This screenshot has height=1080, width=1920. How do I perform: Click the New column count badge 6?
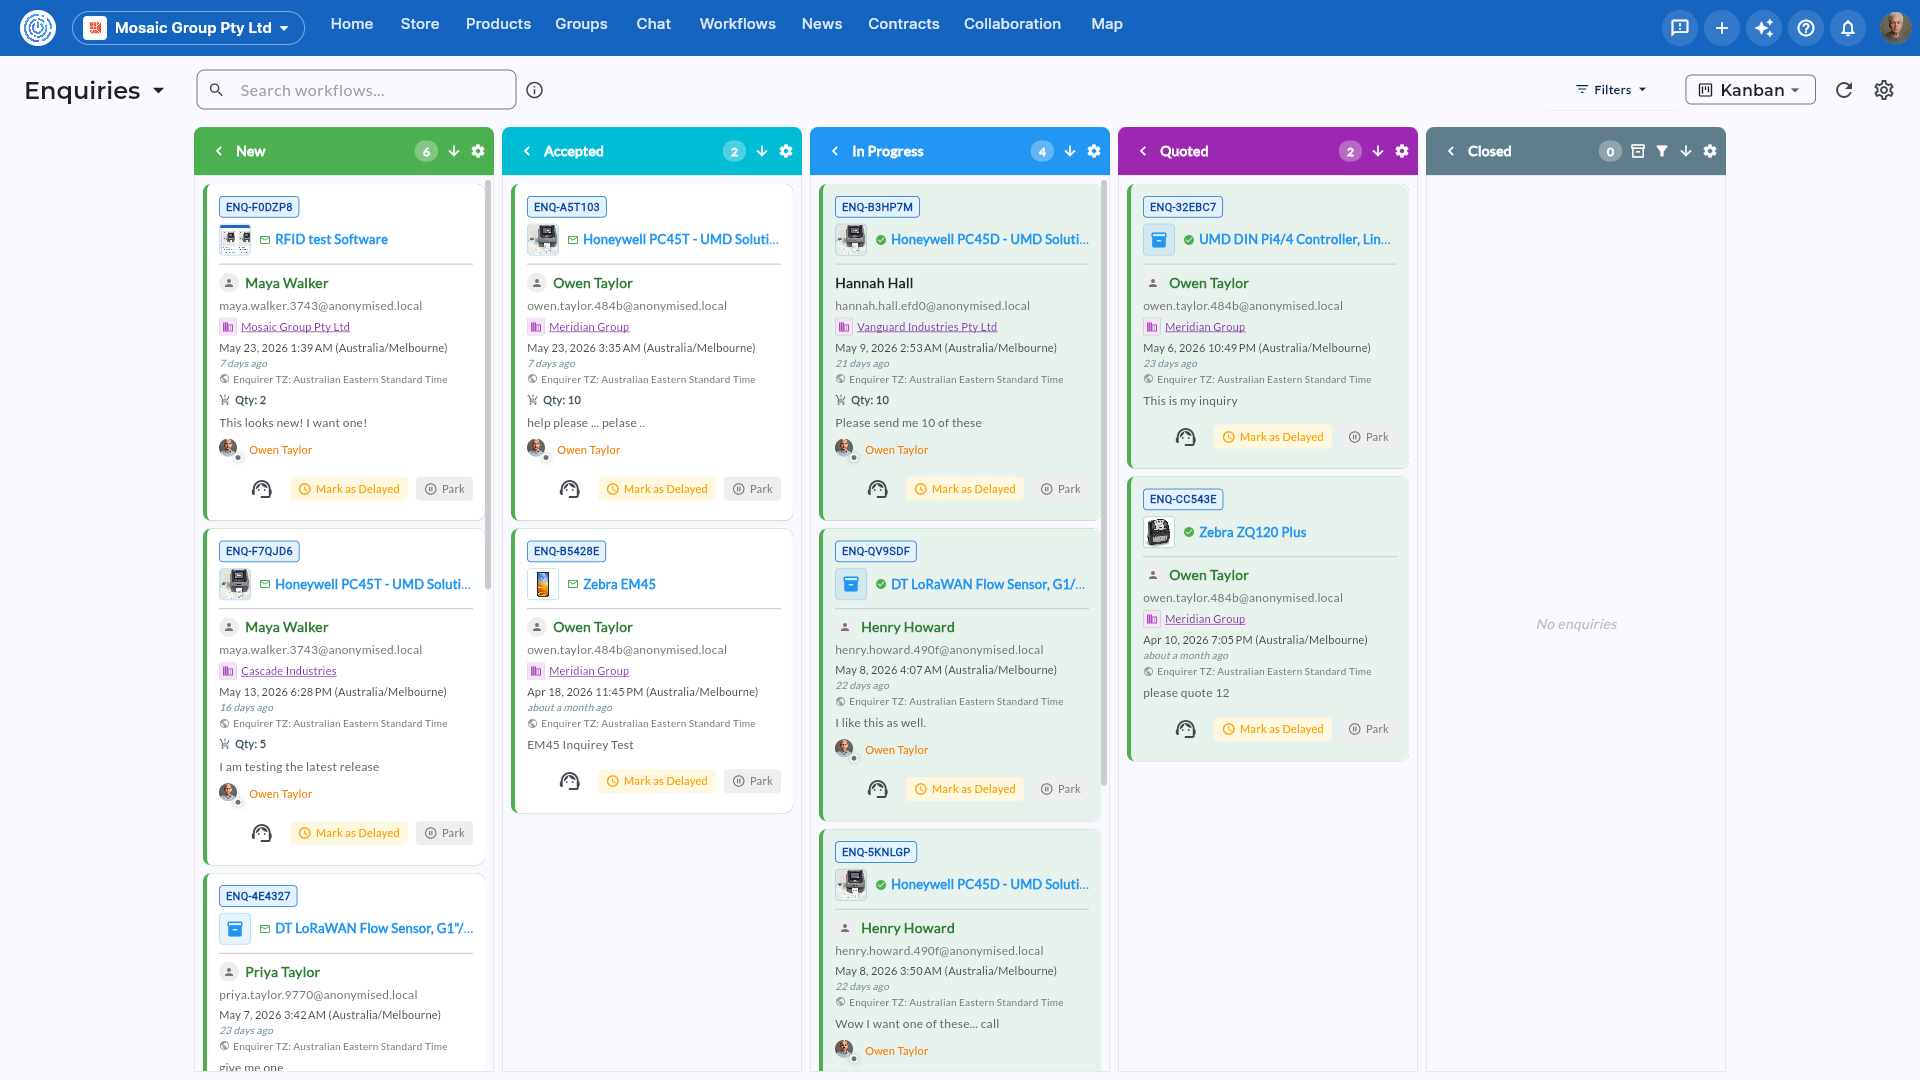[426, 151]
